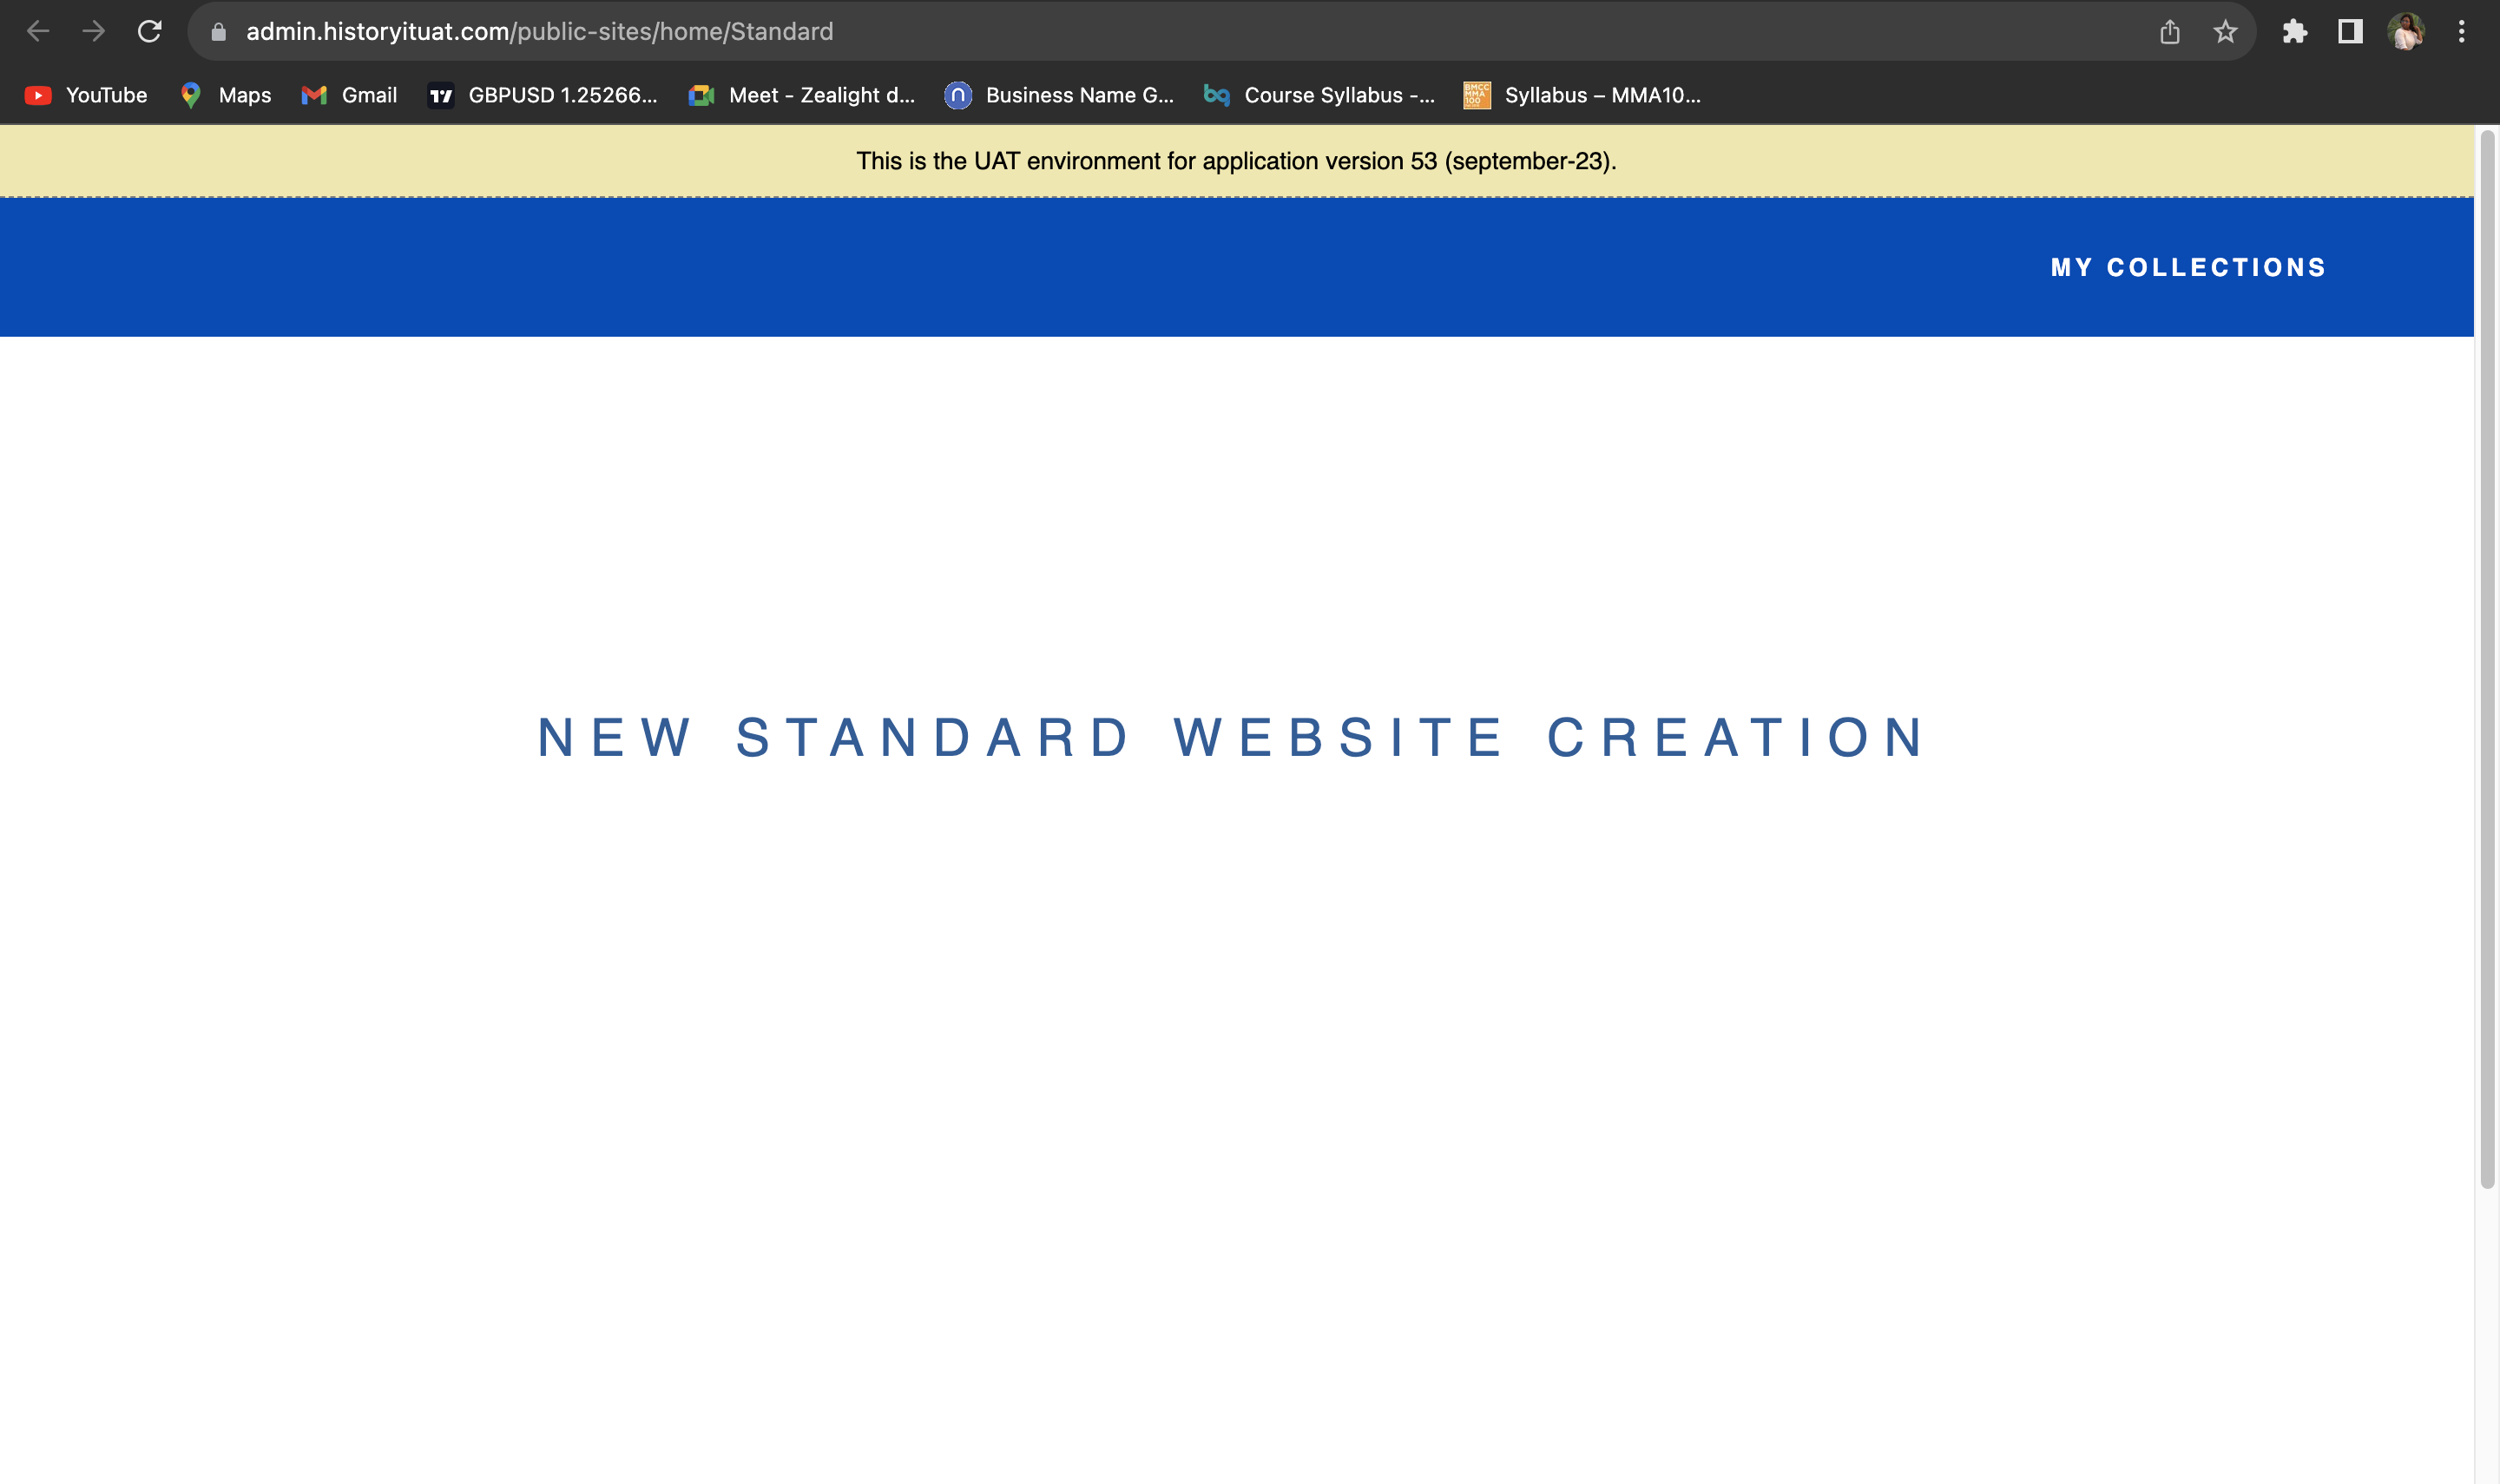Viewport: 2500px width, 1484px height.
Task: Click the site lock icon
Action: 219,32
